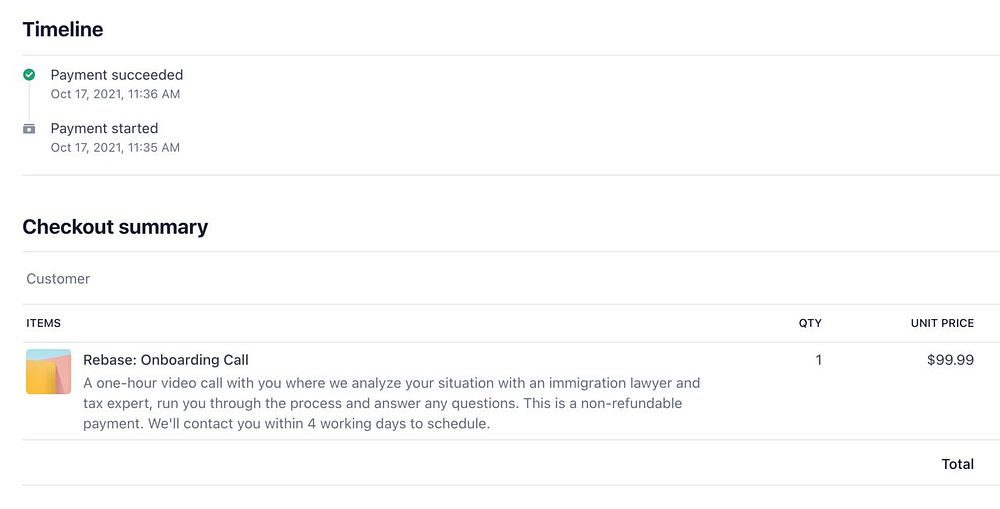The image size is (1000, 509).
Task: Open the Rebase product thumbnail image
Action: 48,372
